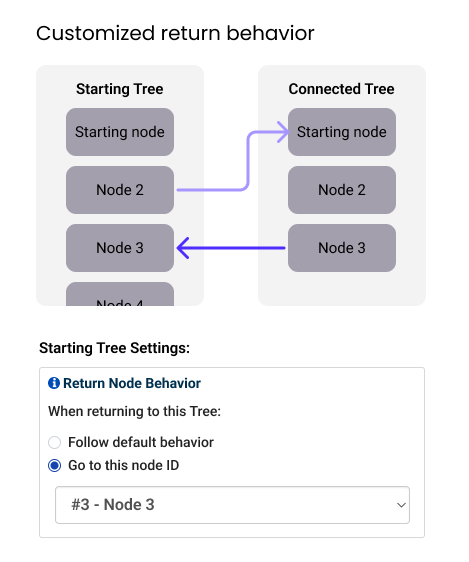The image size is (469, 562).
Task: Click the Starting Tree panel title
Action: 120,89
